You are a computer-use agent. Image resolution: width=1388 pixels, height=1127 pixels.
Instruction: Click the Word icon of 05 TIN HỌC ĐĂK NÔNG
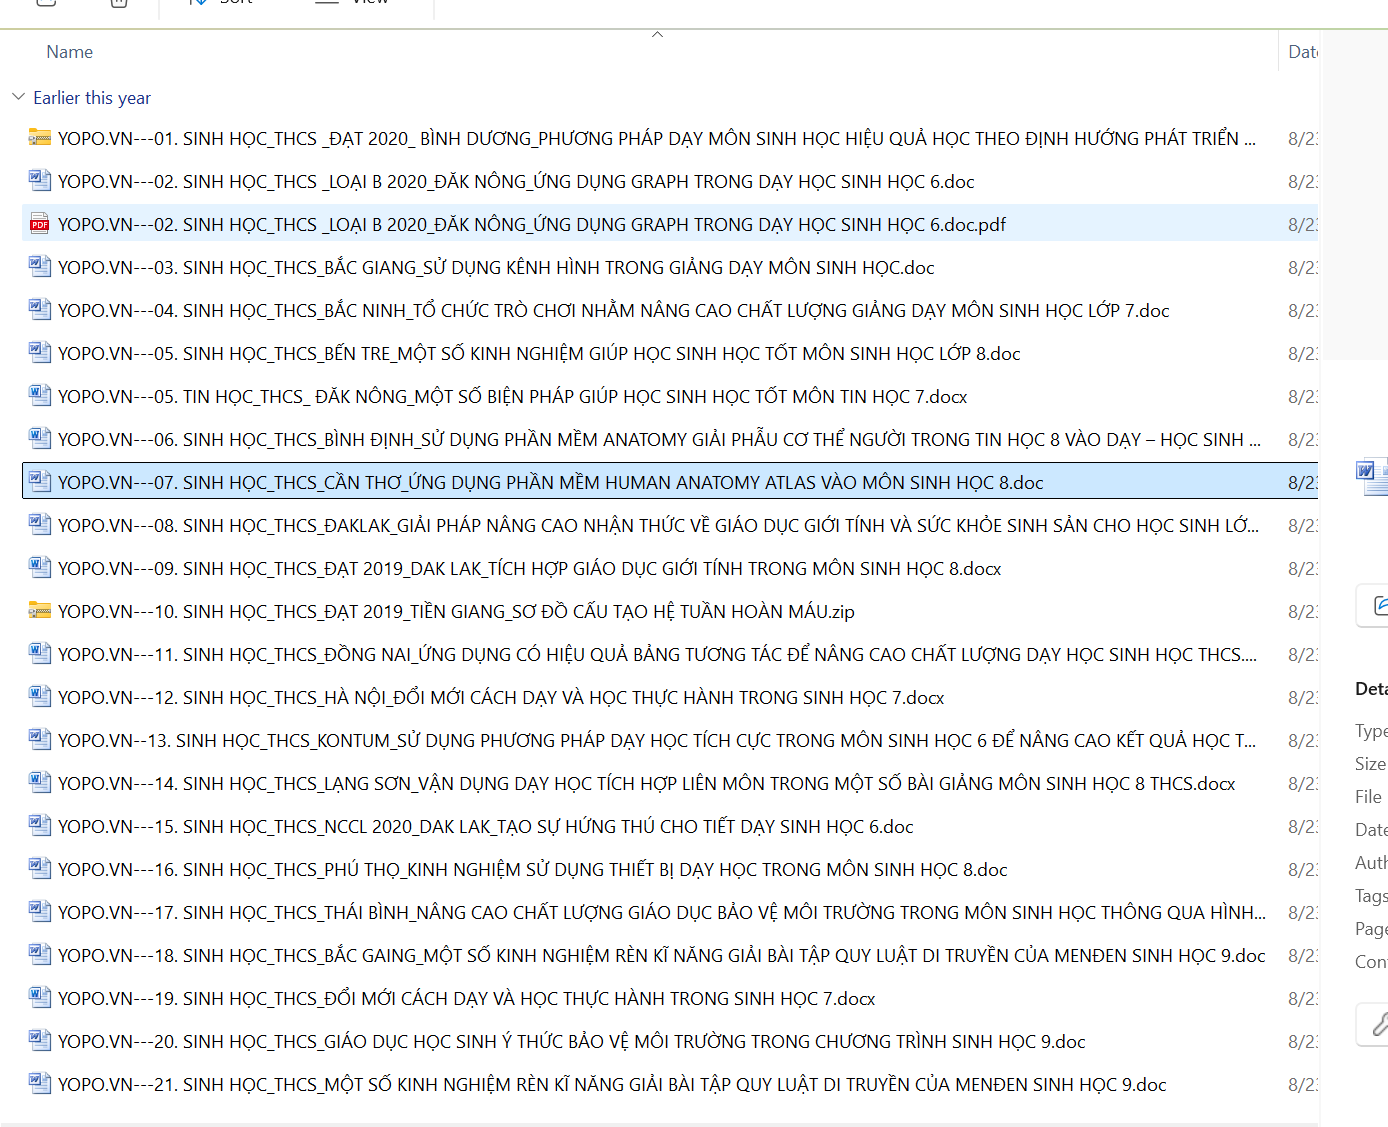[x=40, y=396]
